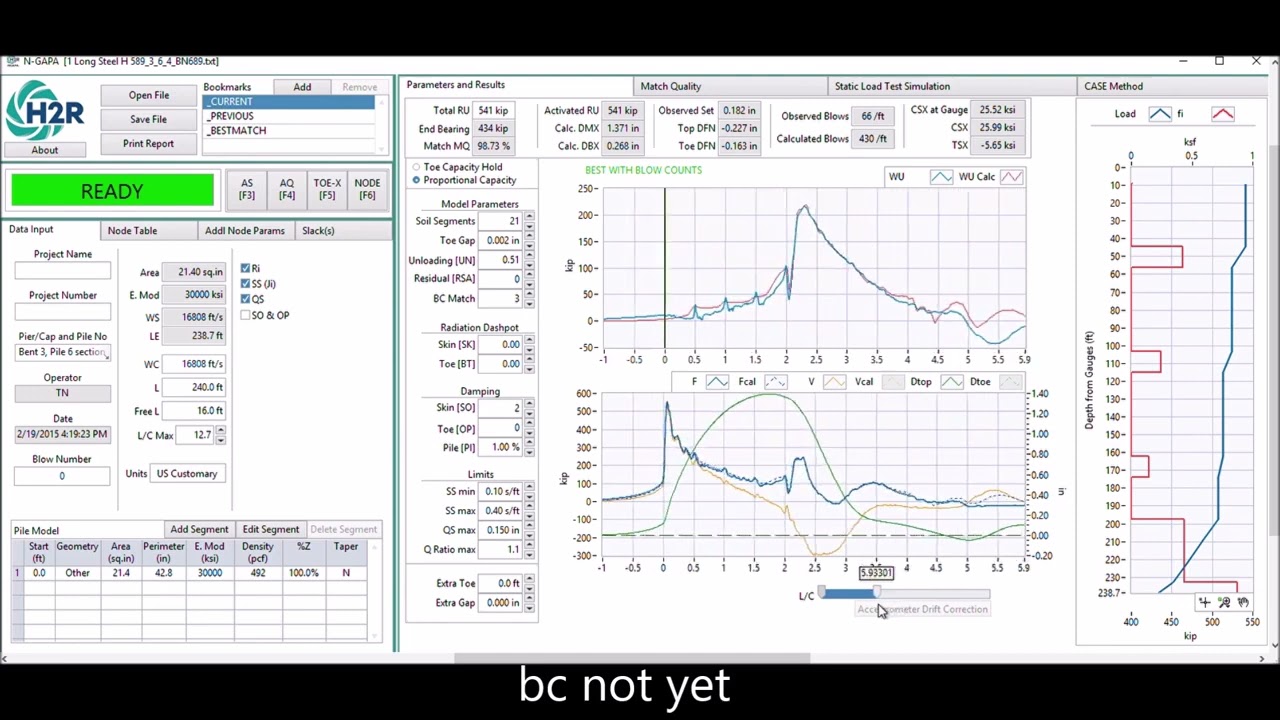The height and width of the screenshot is (720, 1280).
Task: Click the fi legend line icon
Action: point(1222,114)
